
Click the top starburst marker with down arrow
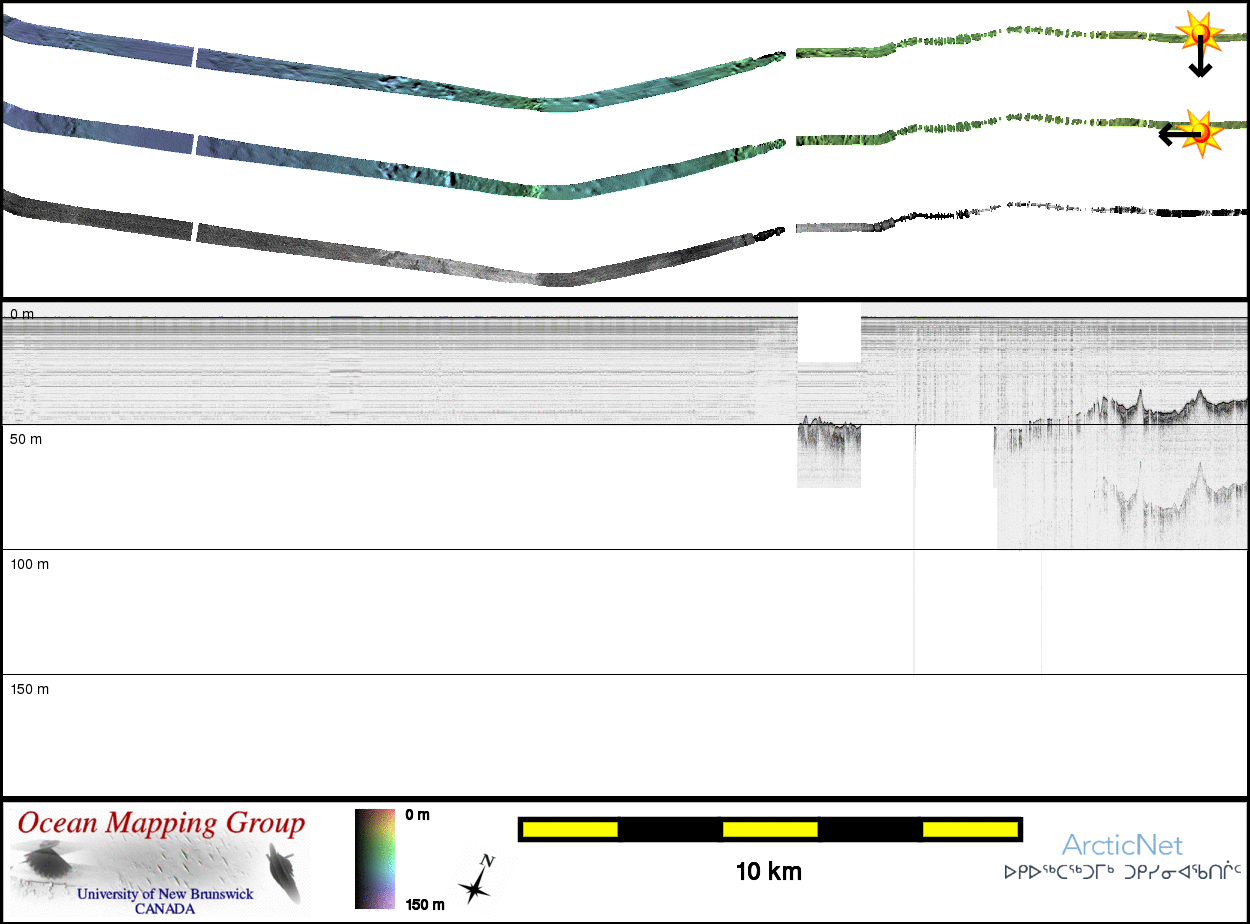pyautogui.click(x=1199, y=34)
